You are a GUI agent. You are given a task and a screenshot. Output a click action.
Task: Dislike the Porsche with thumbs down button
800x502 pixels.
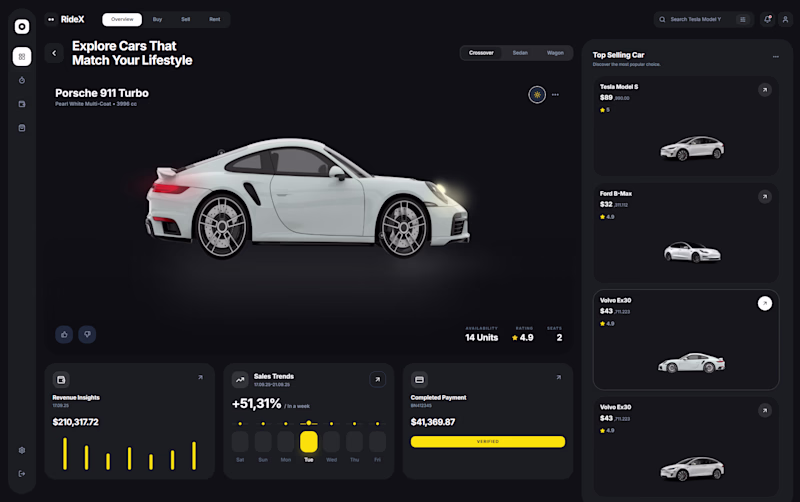pyautogui.click(x=87, y=335)
